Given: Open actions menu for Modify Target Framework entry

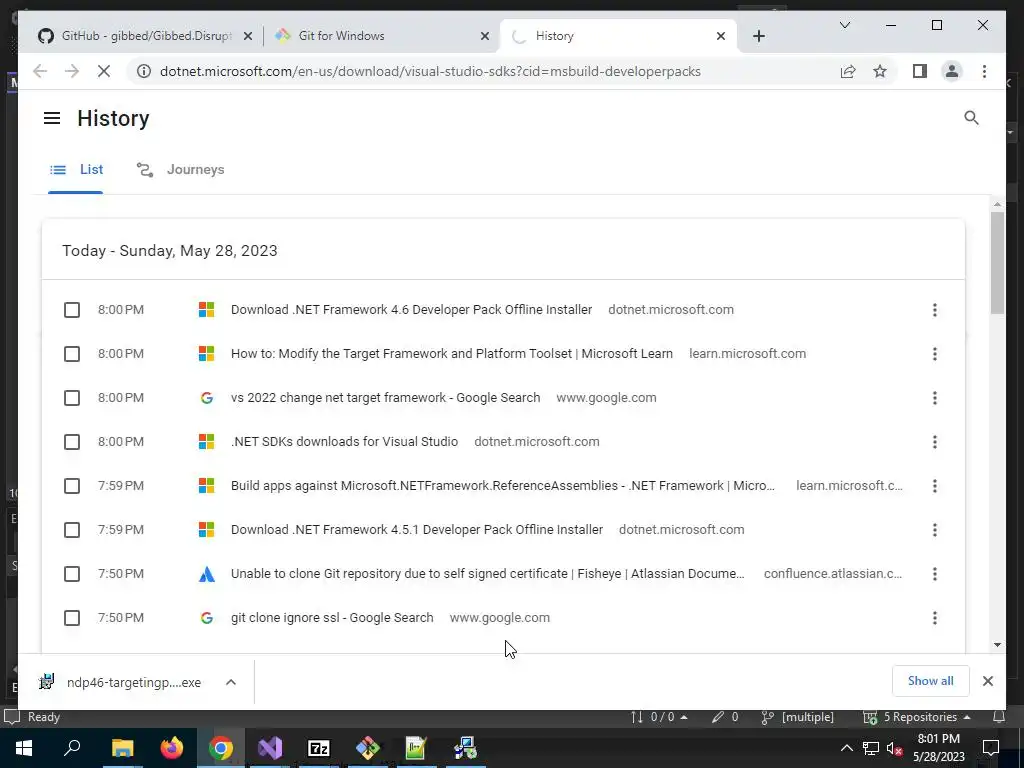Looking at the screenshot, I should (935, 354).
